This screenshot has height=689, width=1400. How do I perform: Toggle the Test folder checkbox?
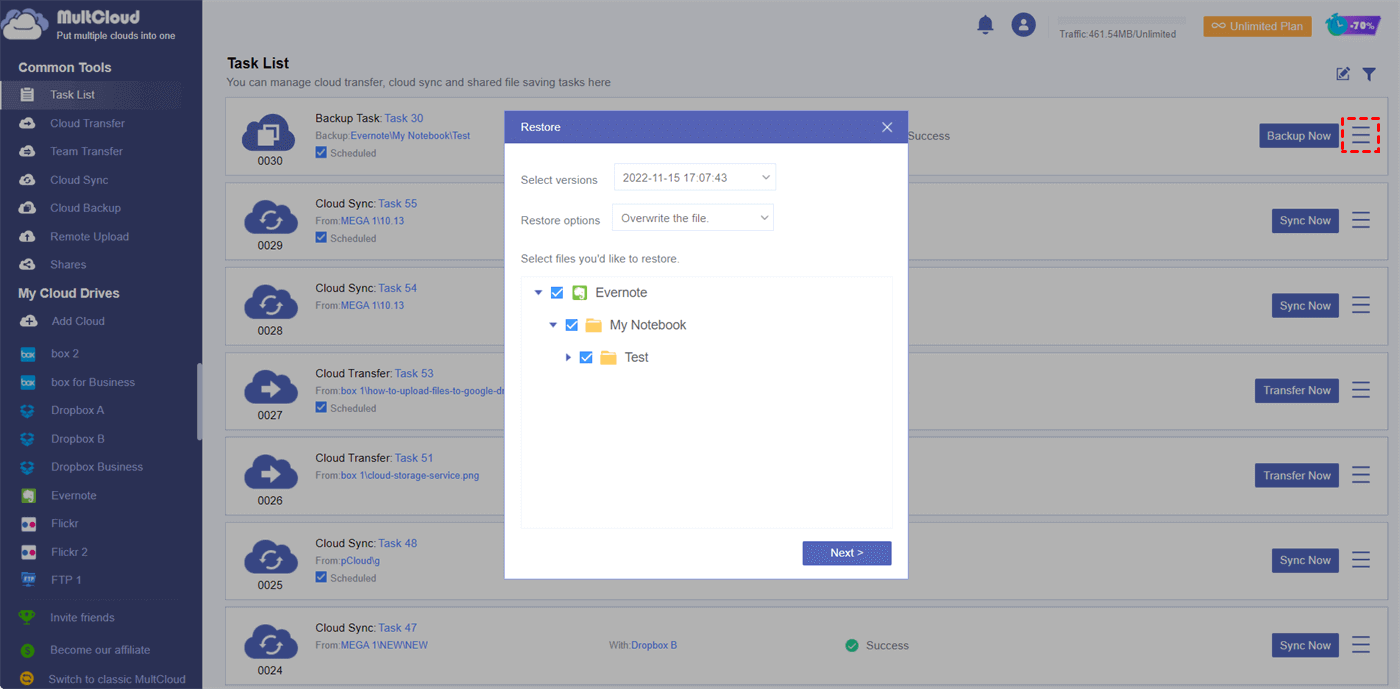[586, 357]
